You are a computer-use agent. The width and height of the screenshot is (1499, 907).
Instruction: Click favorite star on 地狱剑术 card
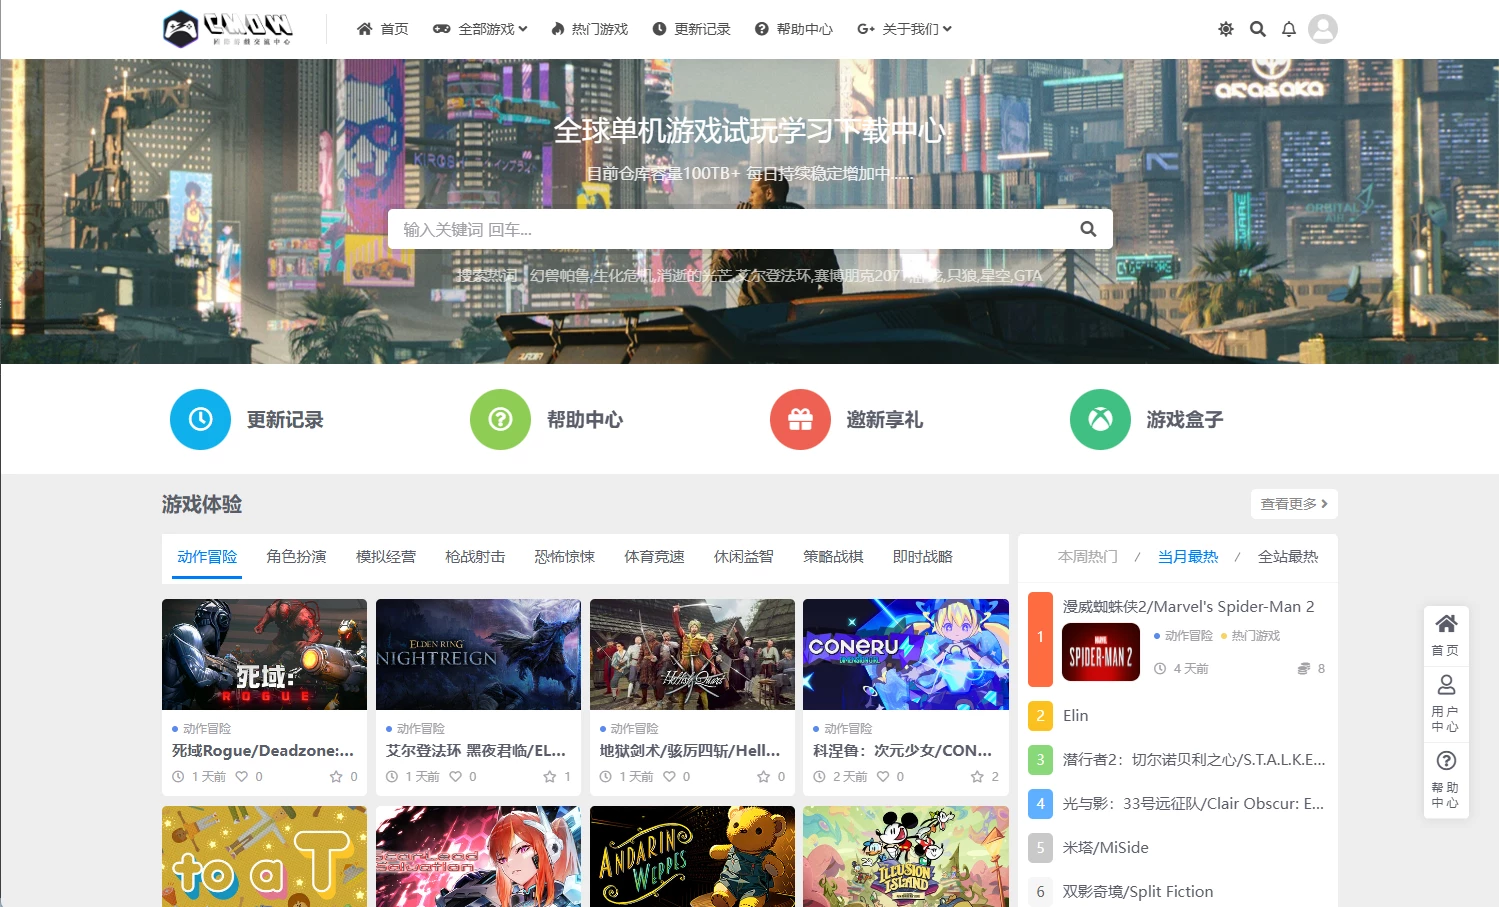764,776
